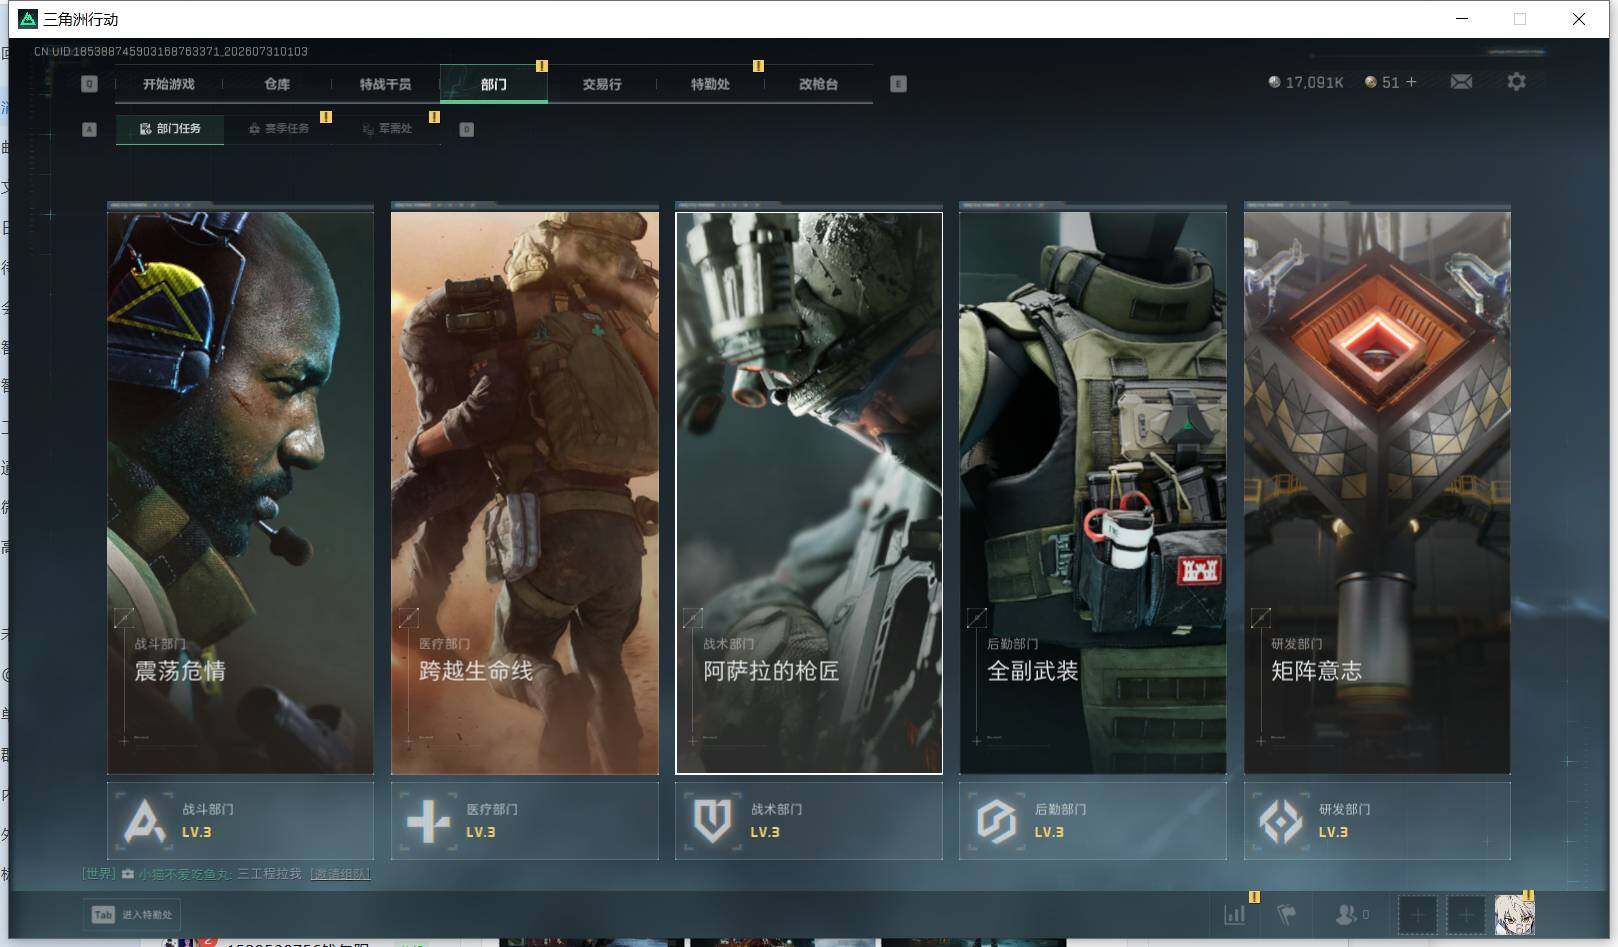1618x947 pixels.
Task: Open the 全副武装 logistics department card
Action: [x=1093, y=492]
